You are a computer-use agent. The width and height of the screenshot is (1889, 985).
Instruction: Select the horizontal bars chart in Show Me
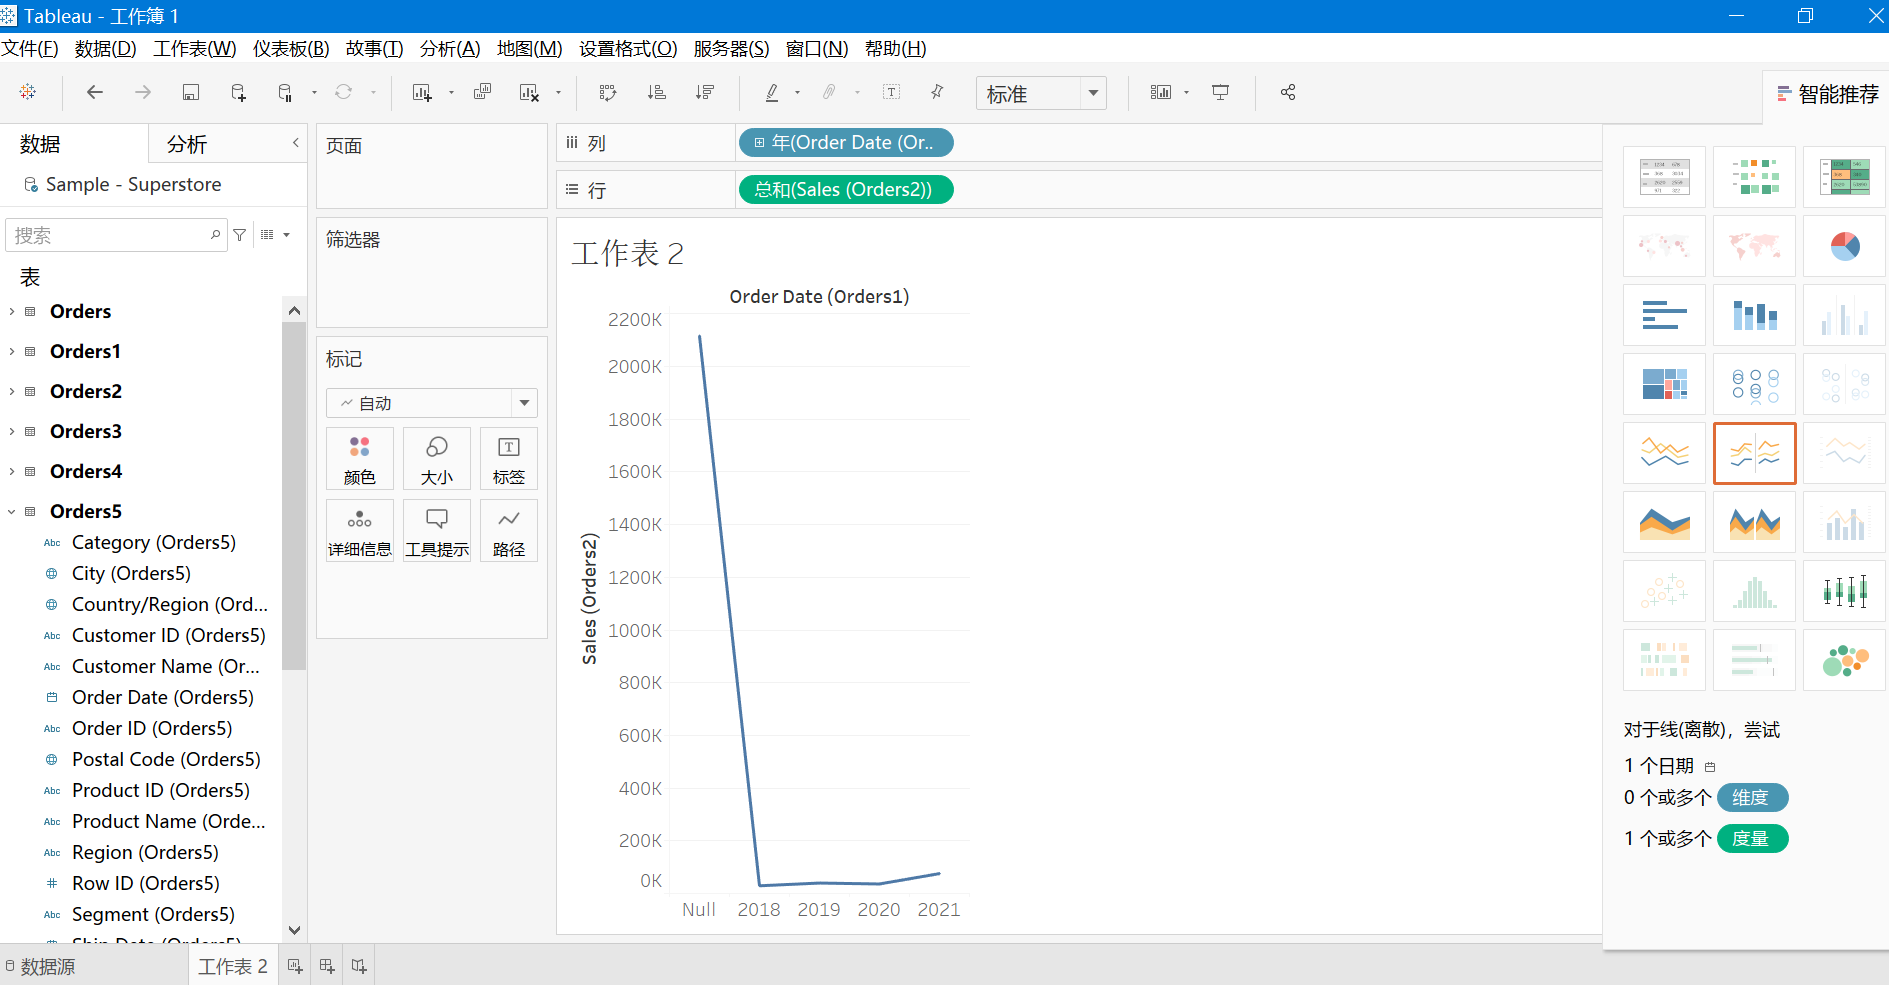[1664, 315]
